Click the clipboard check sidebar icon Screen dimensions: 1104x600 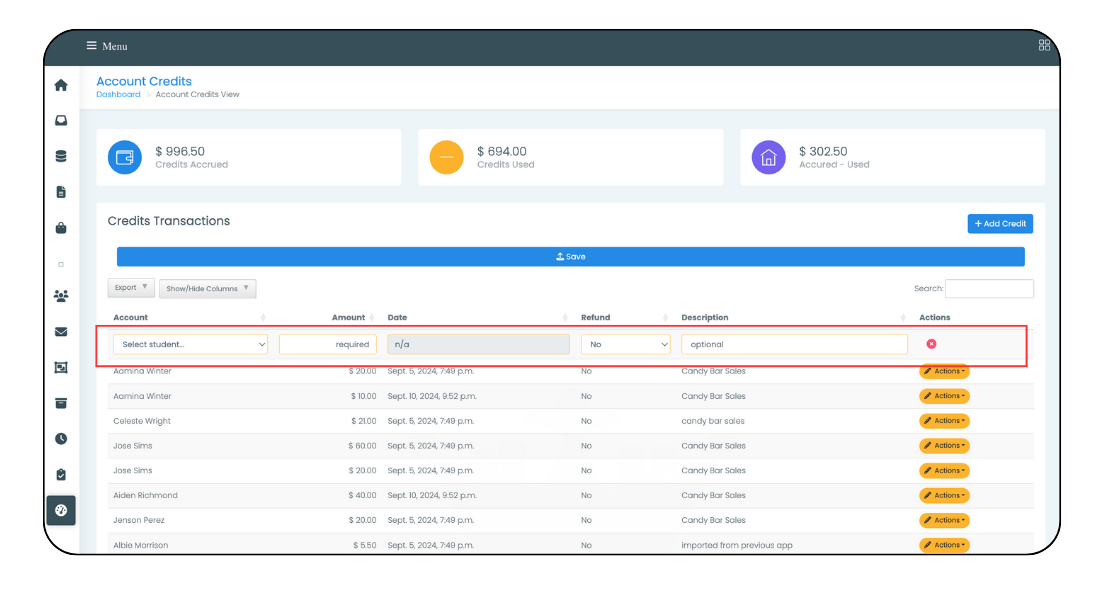61,475
